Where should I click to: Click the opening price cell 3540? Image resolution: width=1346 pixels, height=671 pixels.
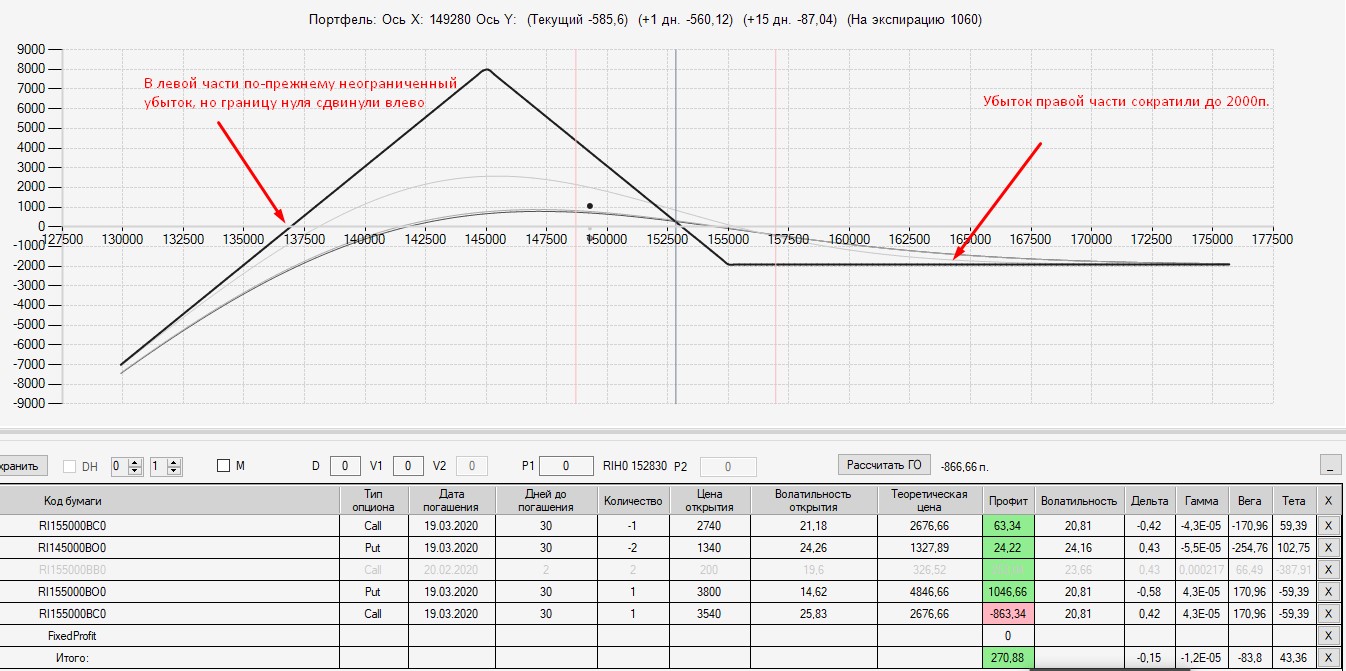pyautogui.click(x=708, y=614)
